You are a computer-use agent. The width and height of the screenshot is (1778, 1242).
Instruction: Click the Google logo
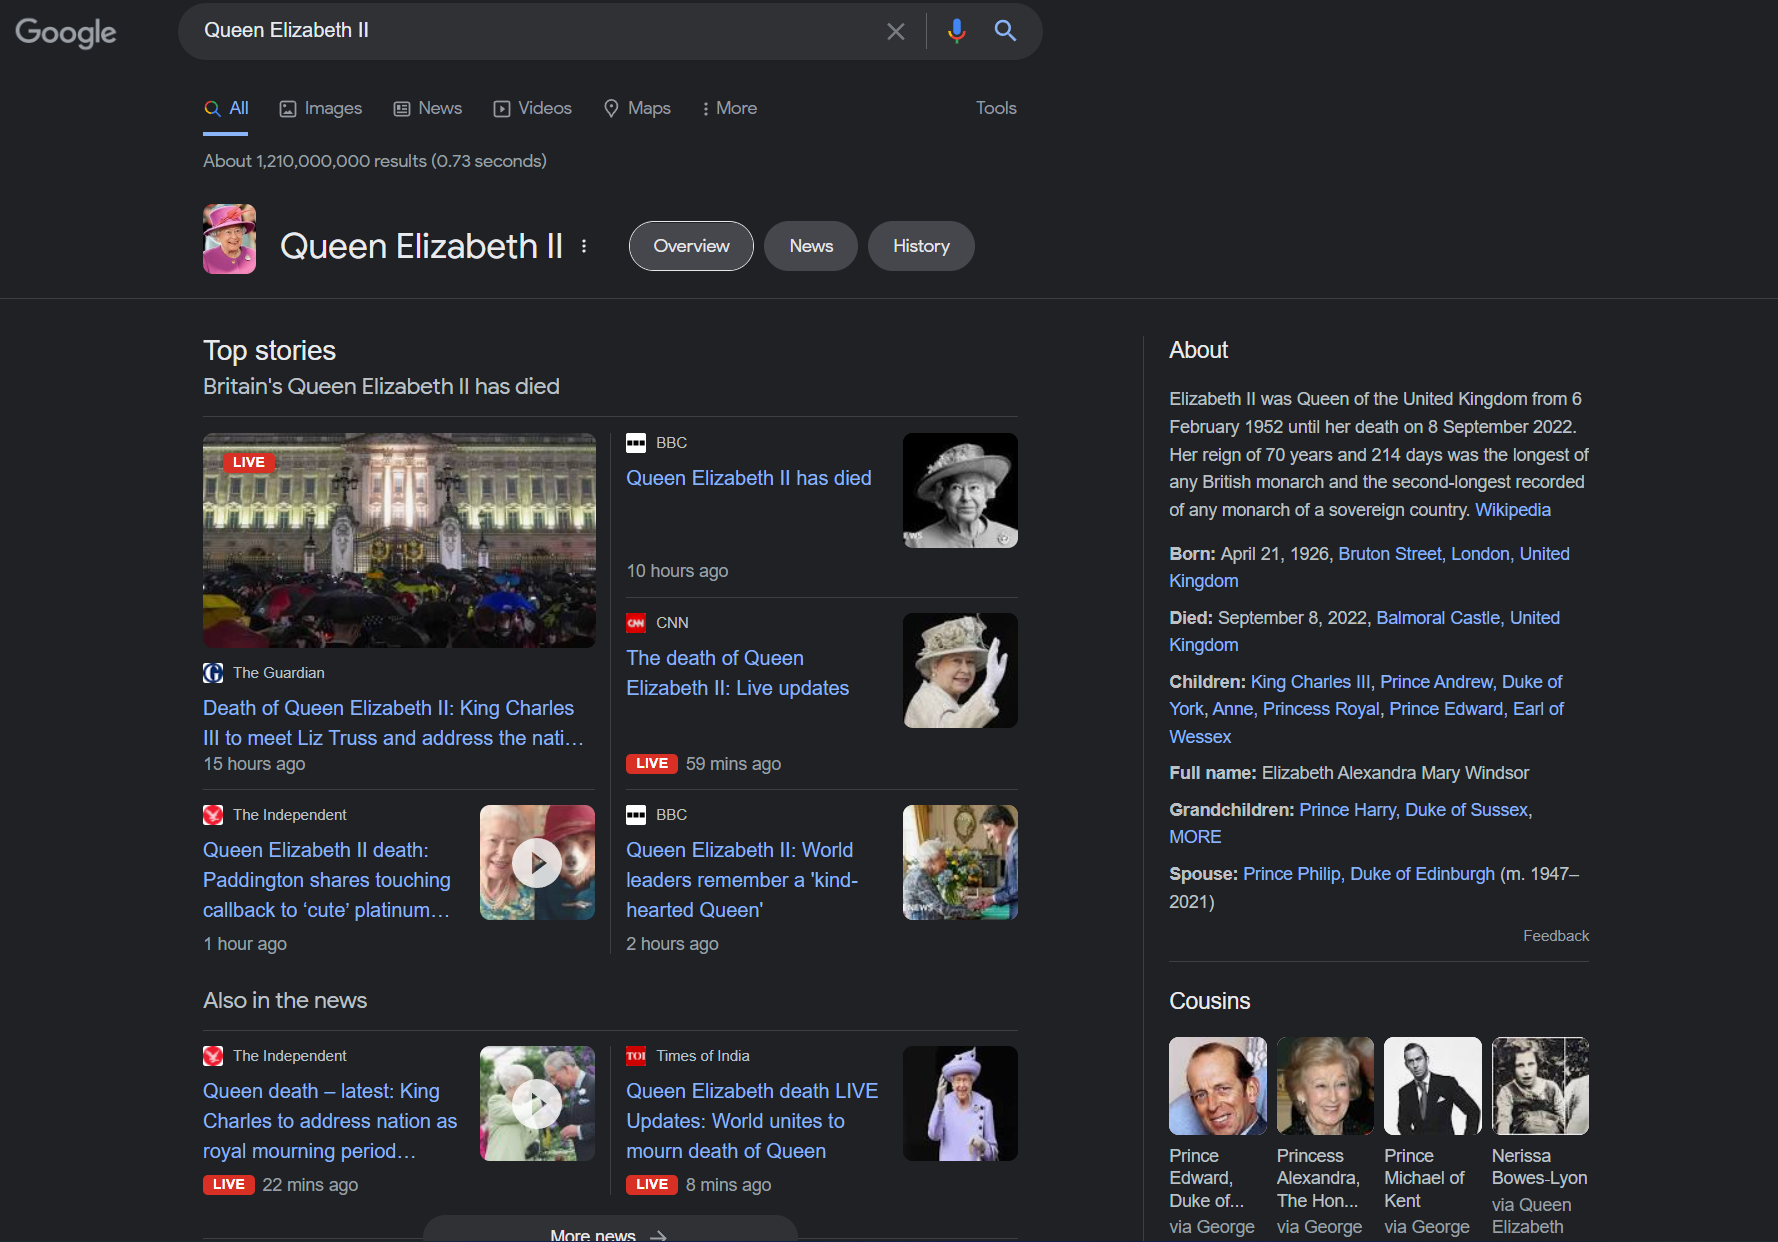66,32
